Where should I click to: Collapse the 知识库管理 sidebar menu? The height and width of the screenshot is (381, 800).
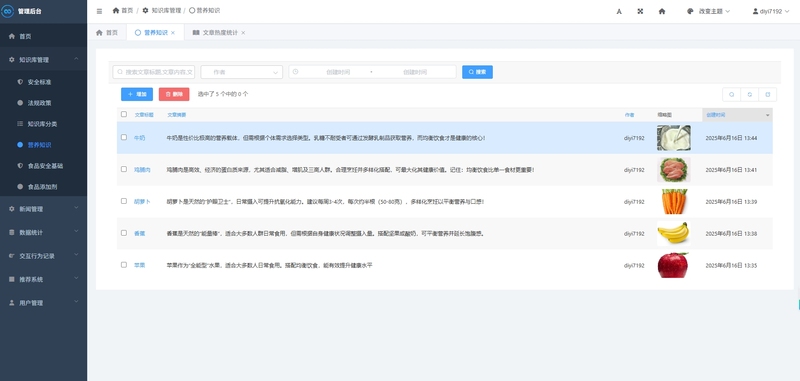click(43, 60)
